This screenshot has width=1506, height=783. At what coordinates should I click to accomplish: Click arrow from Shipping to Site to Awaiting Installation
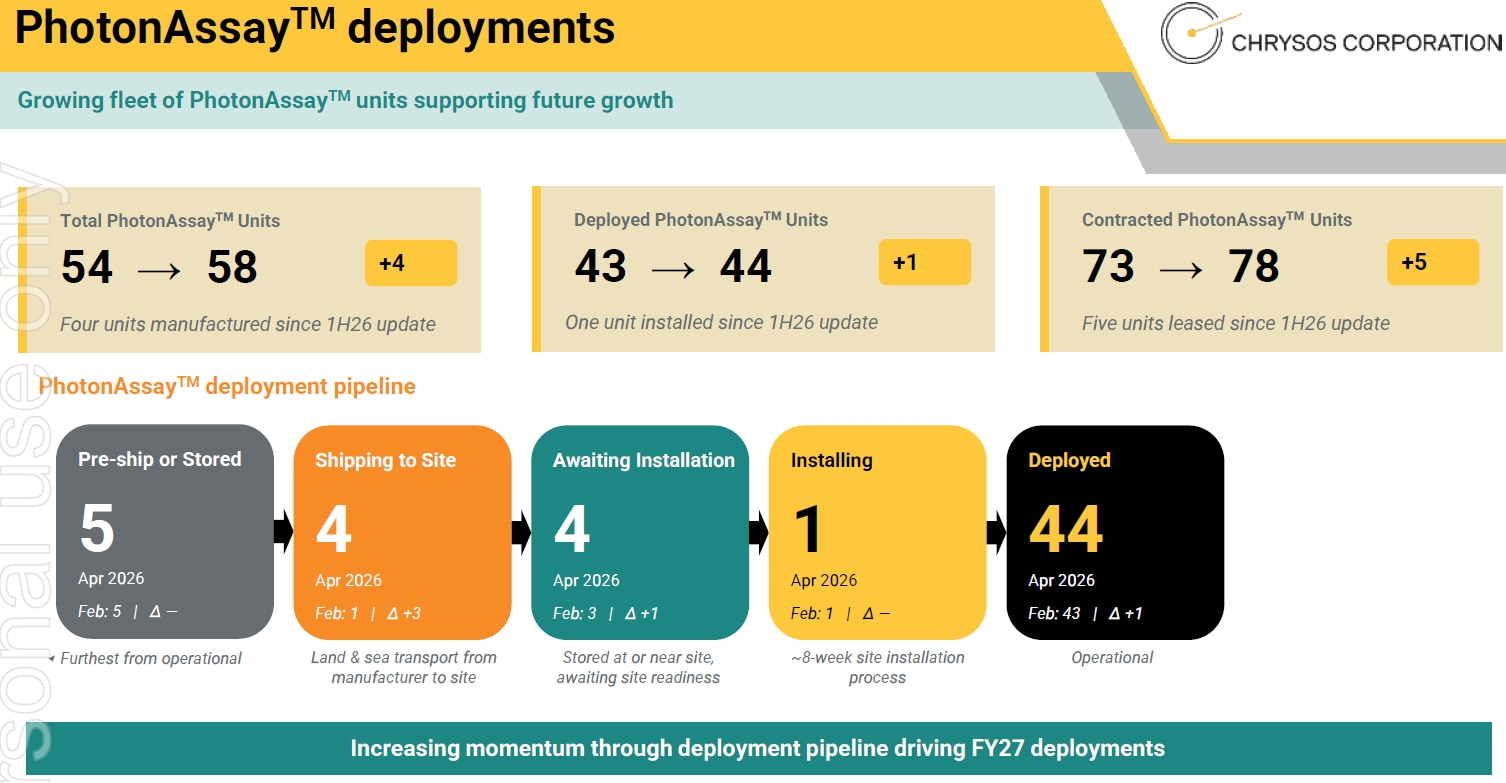[521, 533]
